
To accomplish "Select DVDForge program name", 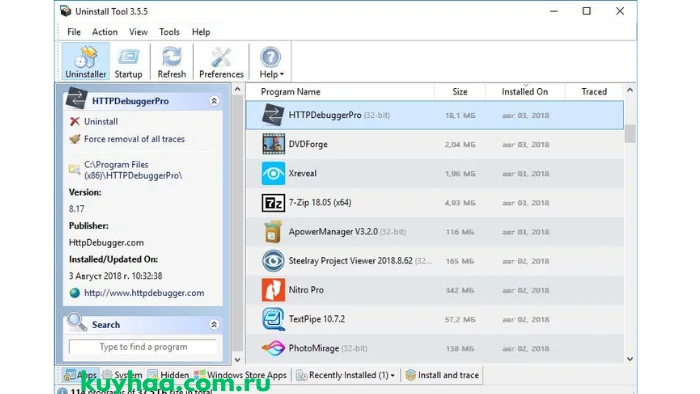I will (x=308, y=144).
